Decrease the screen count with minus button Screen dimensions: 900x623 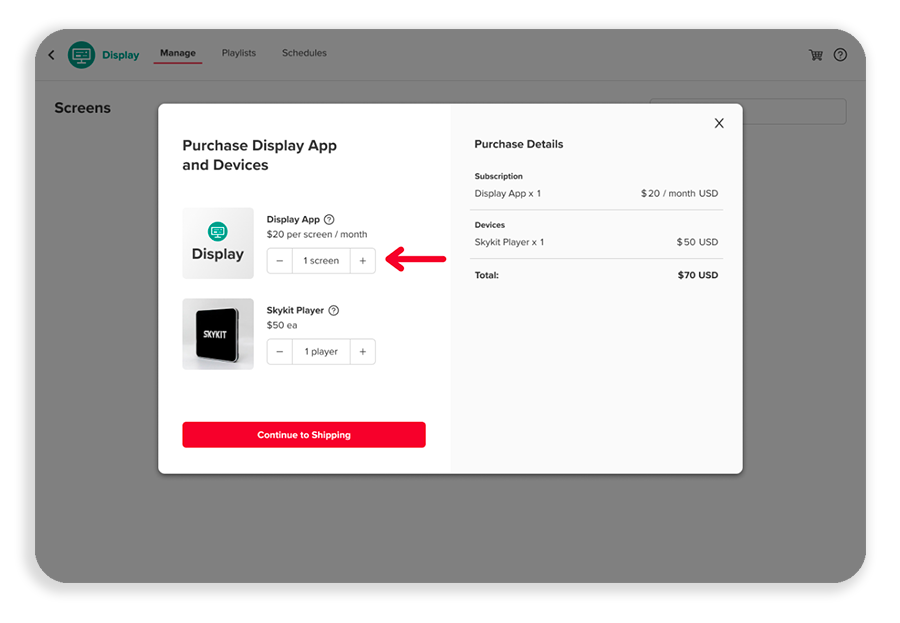(x=280, y=261)
